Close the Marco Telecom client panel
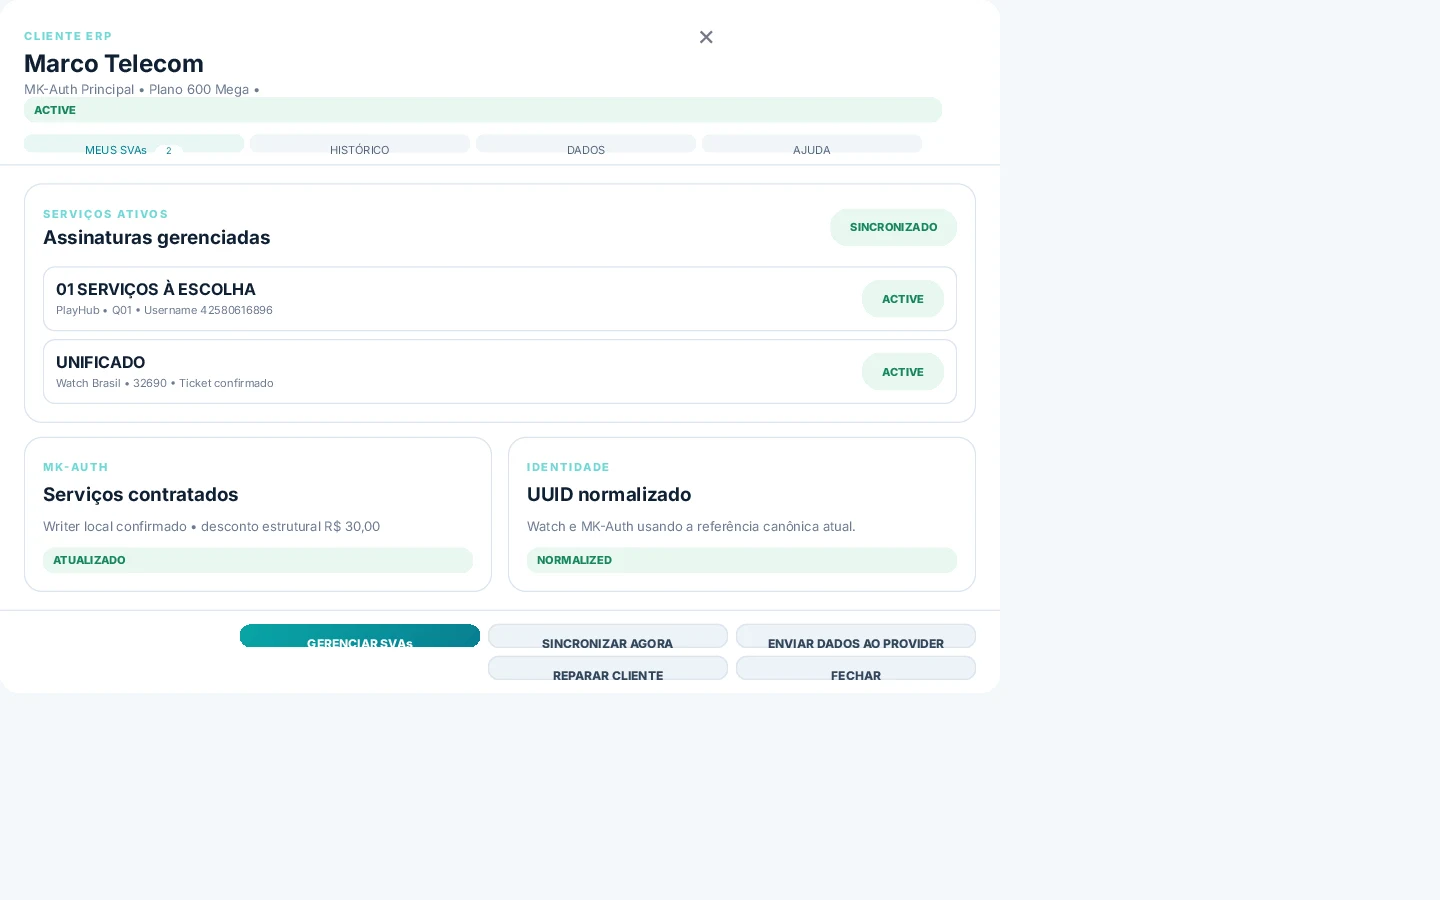Viewport: 1440px width, 900px height. [706, 37]
